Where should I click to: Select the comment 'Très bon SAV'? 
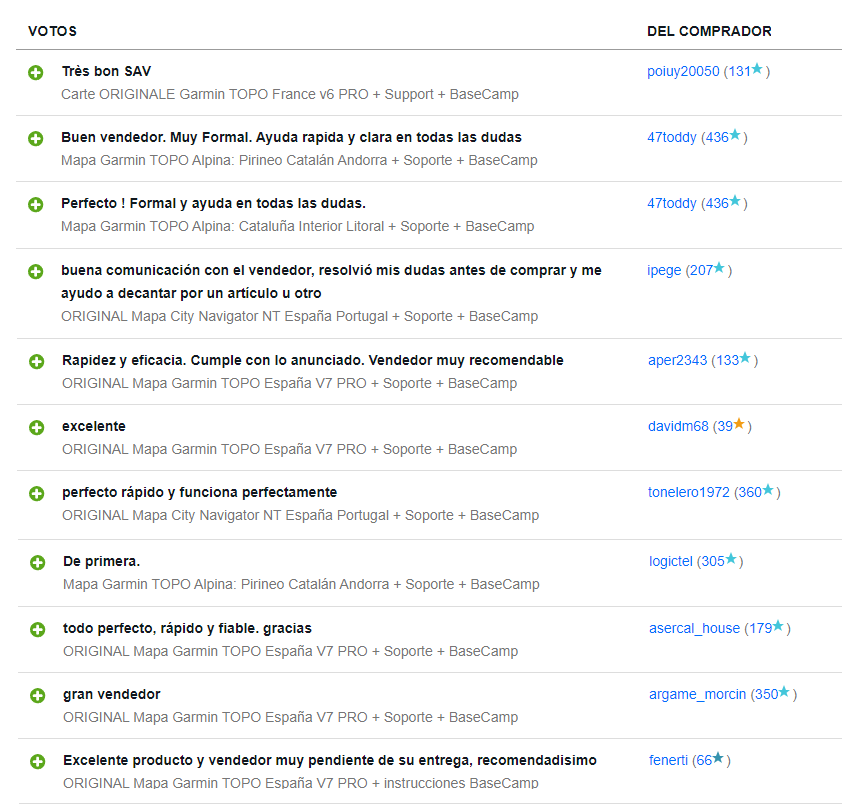pyautogui.click(x=106, y=71)
